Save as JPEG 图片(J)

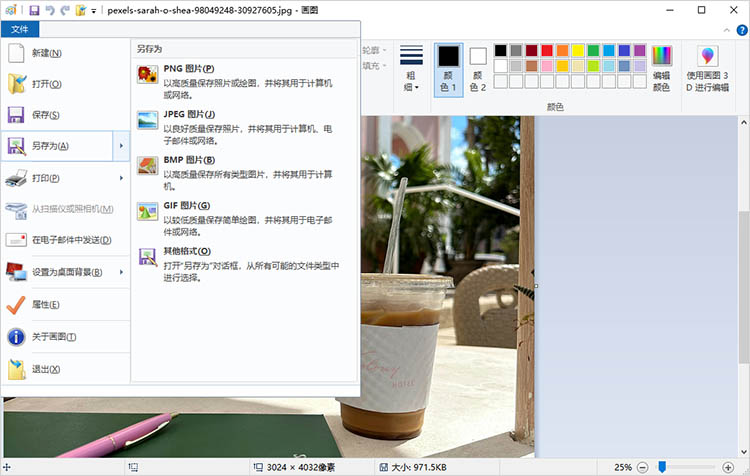tap(245, 127)
